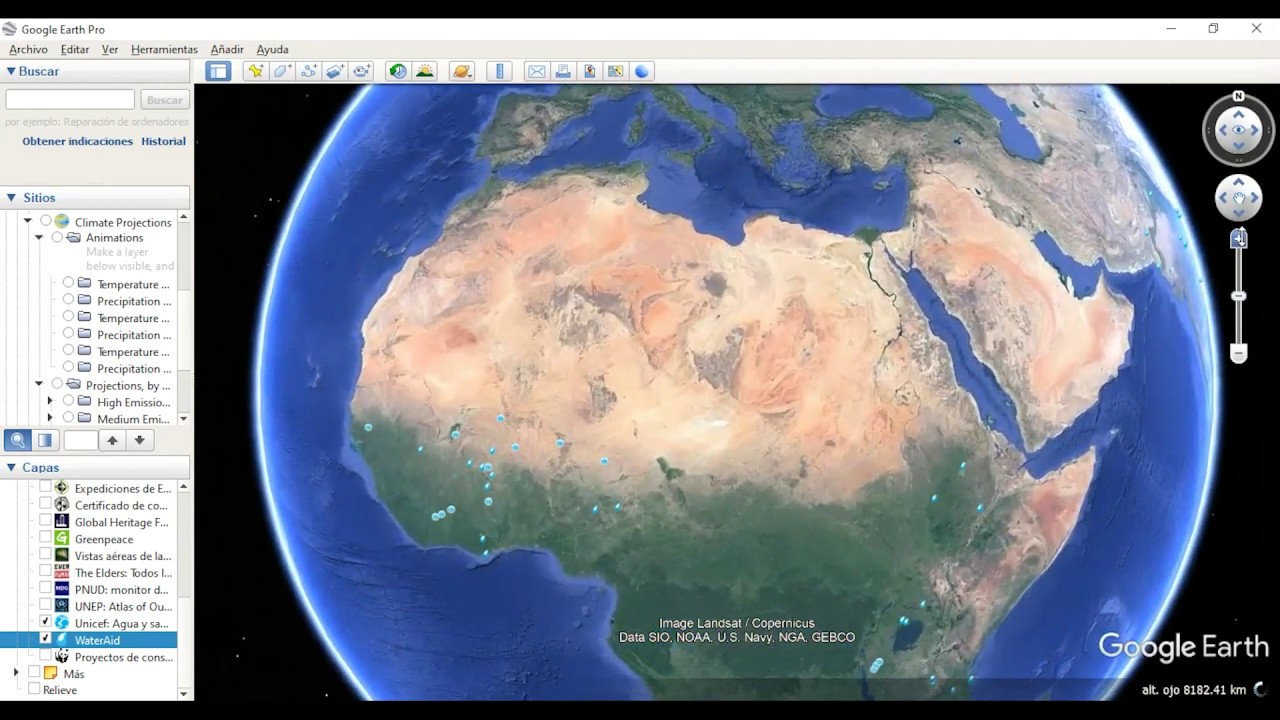
Task: Collapse the Animations folder node
Action: pyautogui.click(x=39, y=237)
